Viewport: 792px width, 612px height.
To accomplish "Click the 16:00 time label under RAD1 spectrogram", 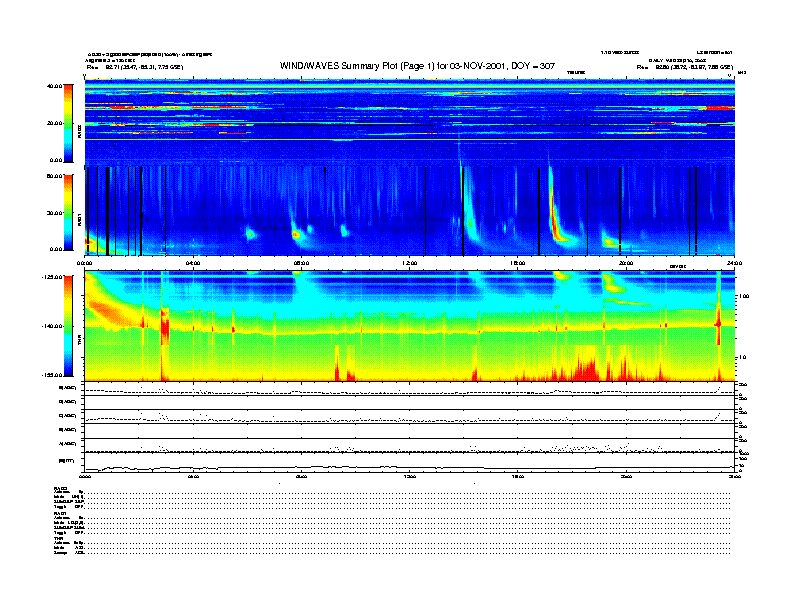I will click(517, 263).
